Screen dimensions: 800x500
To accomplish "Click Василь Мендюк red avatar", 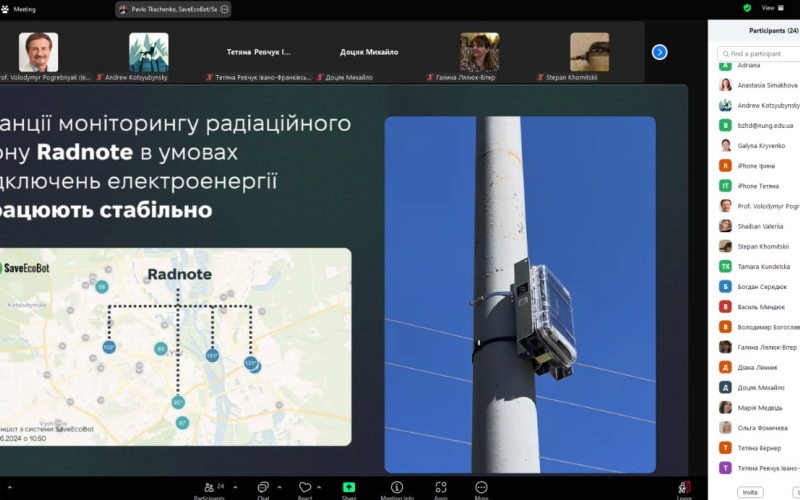I will click(x=726, y=307).
